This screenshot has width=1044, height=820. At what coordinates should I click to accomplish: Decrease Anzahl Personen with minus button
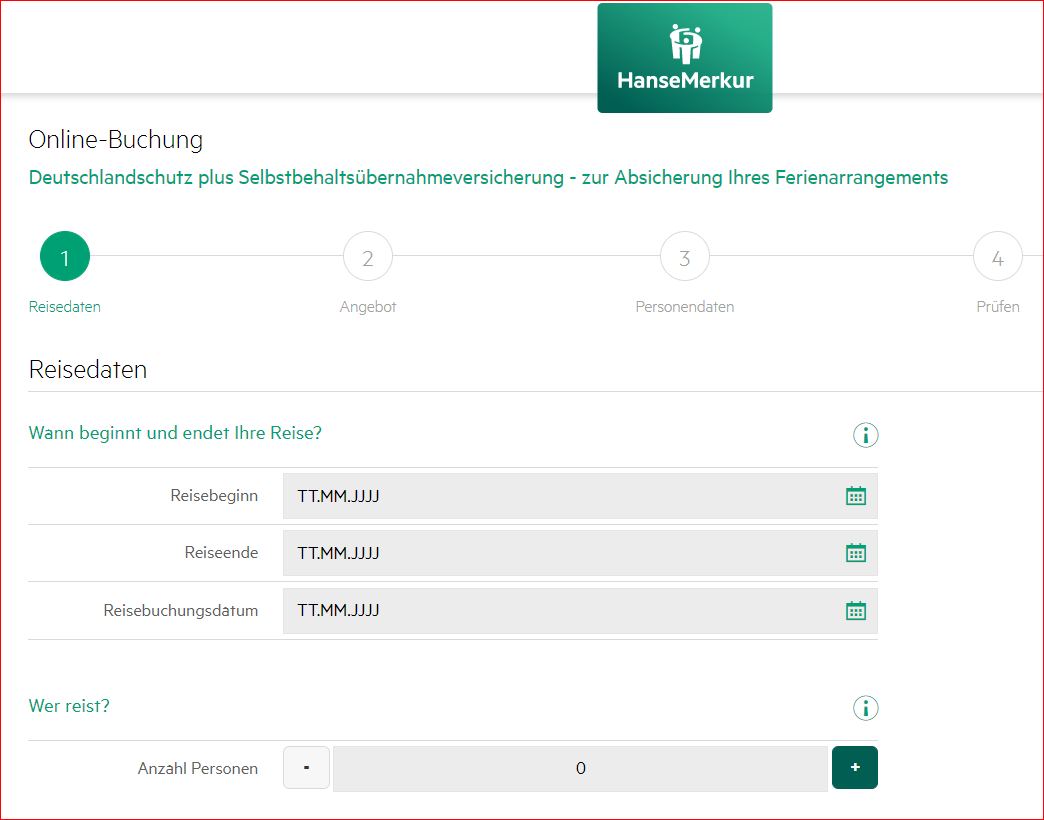(306, 768)
